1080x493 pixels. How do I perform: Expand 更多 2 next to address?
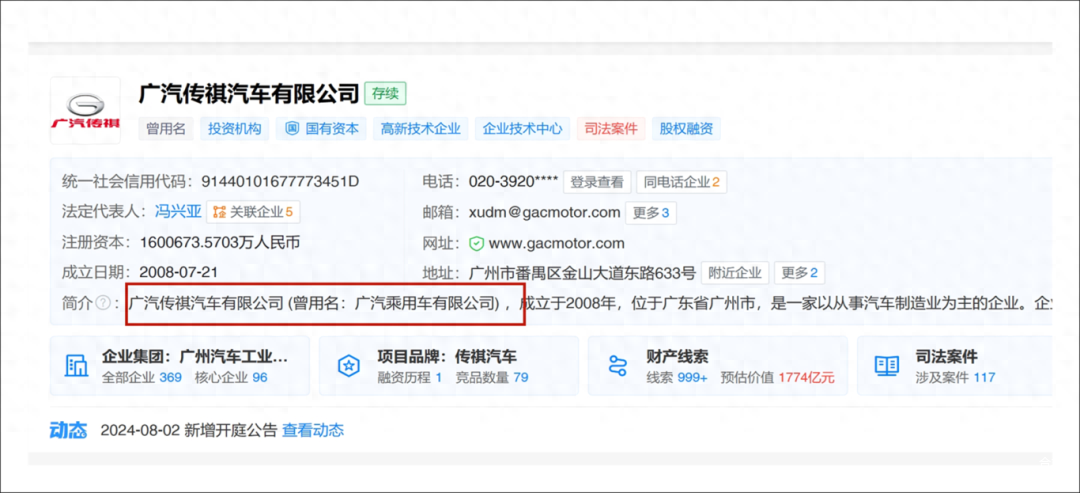tap(800, 273)
